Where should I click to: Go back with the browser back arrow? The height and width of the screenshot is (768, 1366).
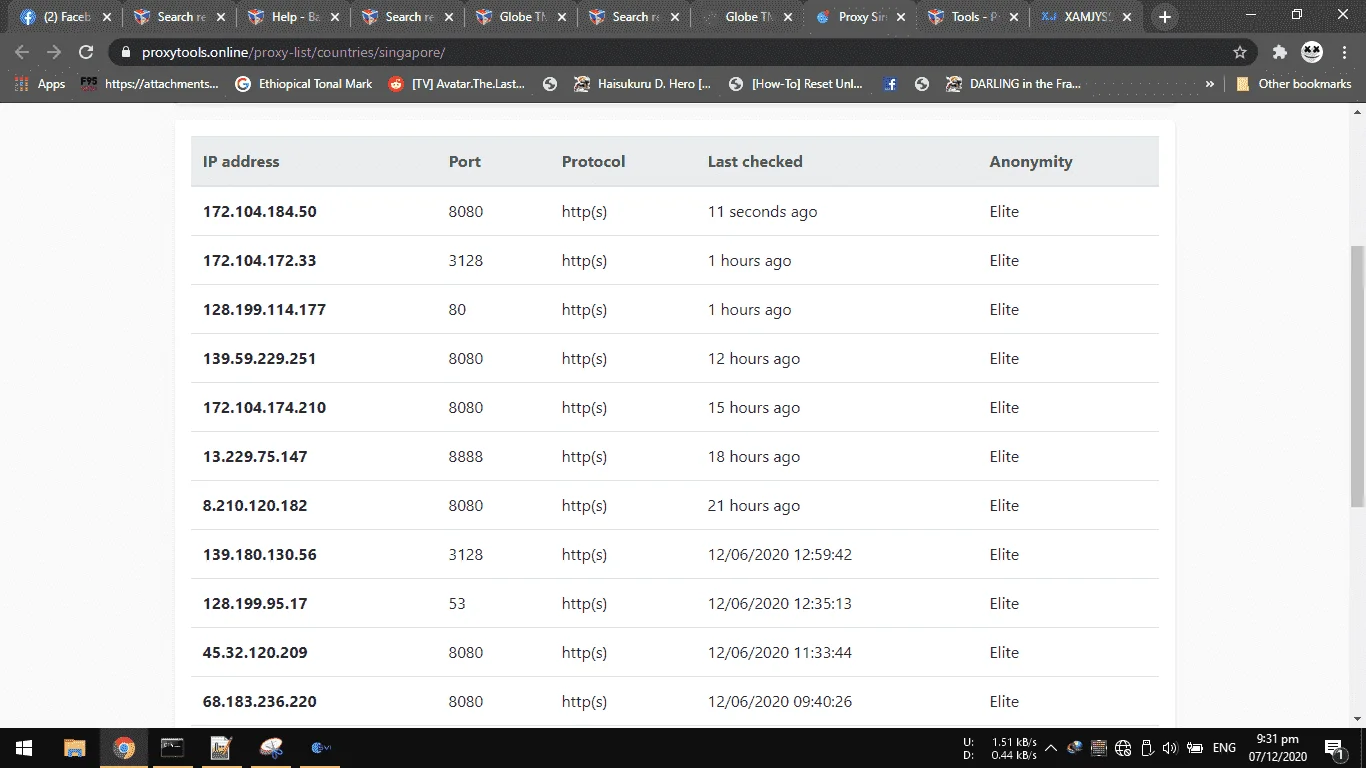[x=22, y=52]
